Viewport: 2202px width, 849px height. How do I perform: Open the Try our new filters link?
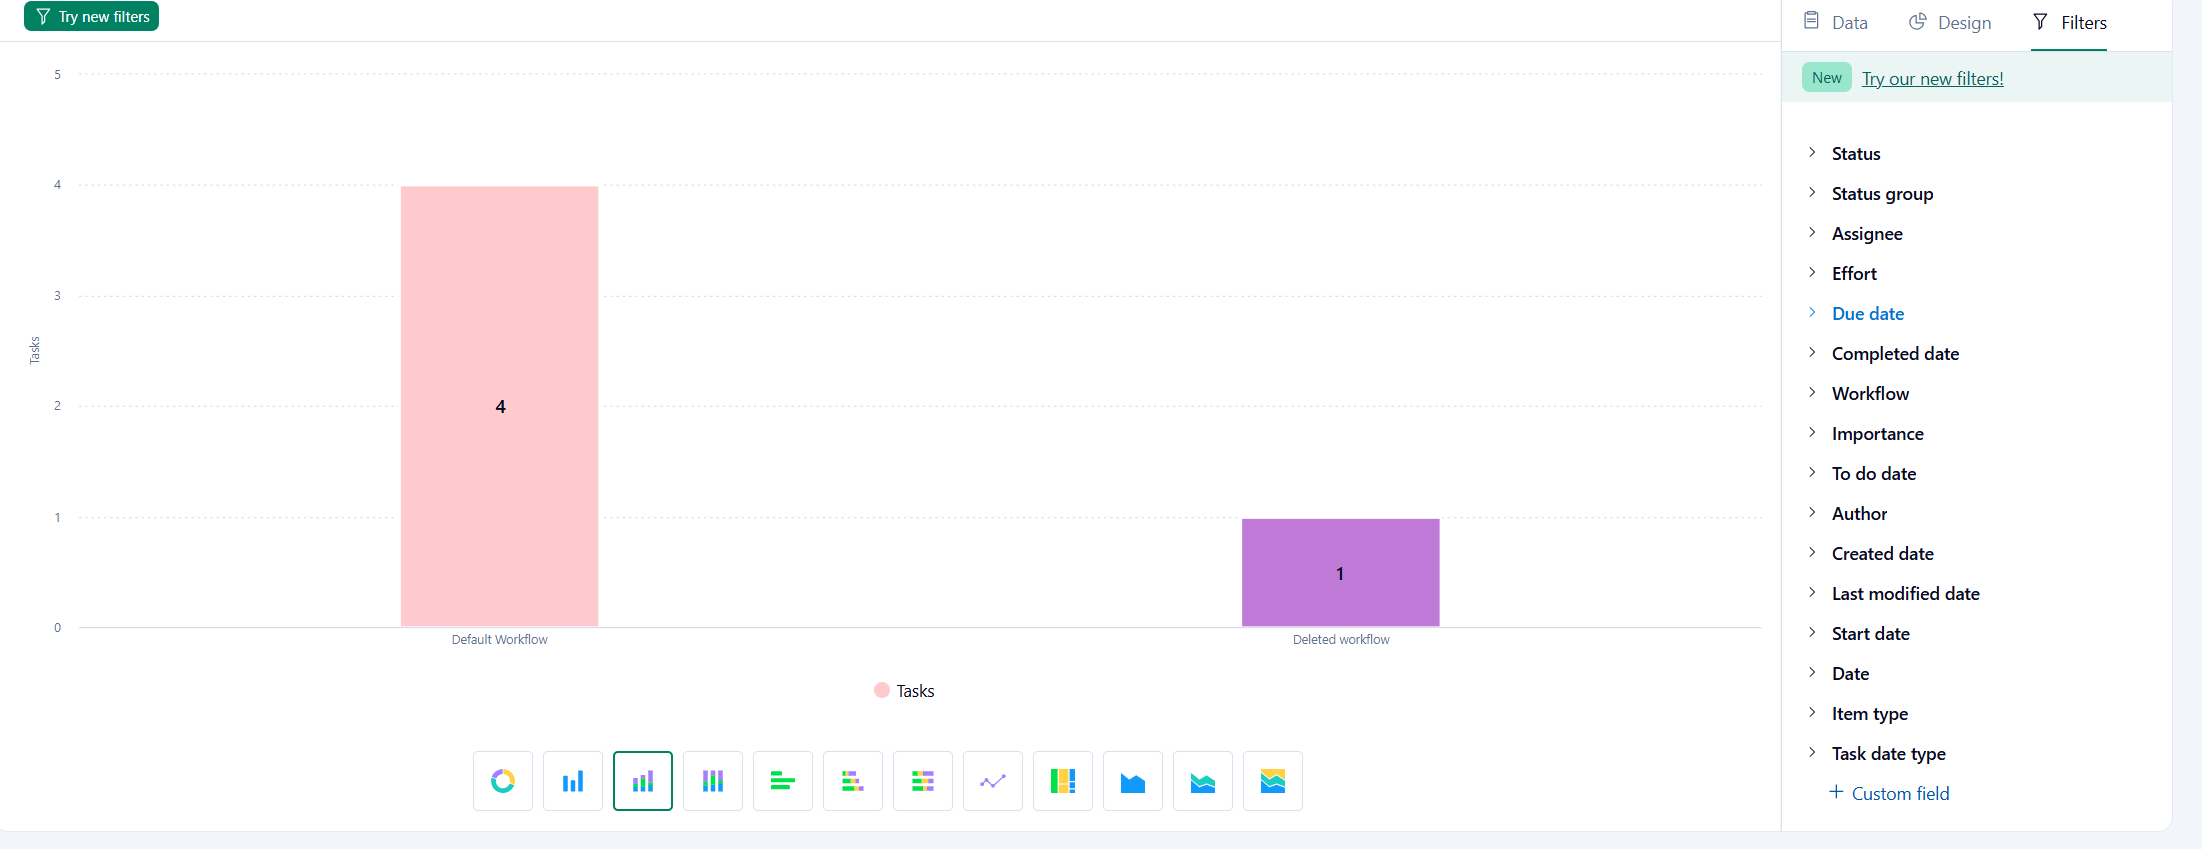pyautogui.click(x=1932, y=78)
